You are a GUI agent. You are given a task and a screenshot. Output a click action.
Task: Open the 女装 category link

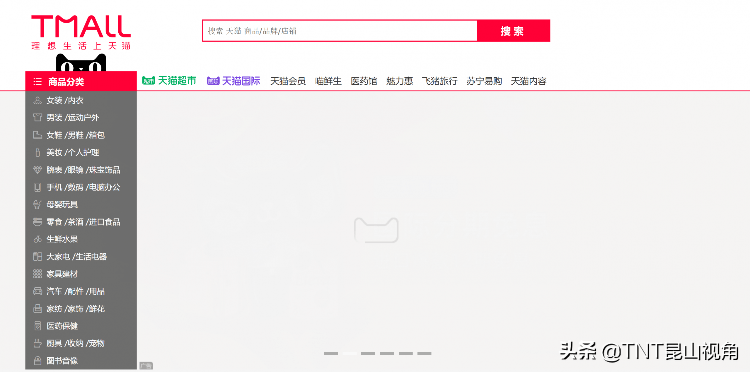coord(54,100)
